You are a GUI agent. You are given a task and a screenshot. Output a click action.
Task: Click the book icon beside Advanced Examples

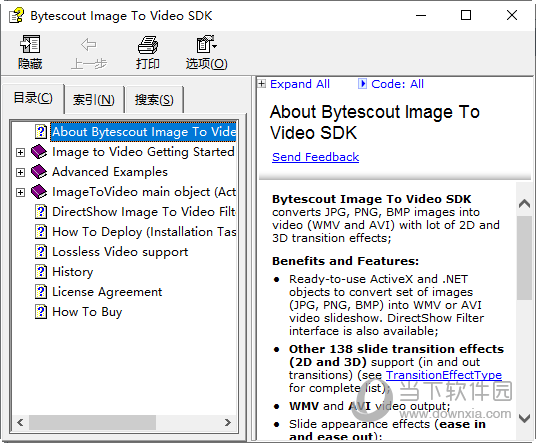pos(39,172)
